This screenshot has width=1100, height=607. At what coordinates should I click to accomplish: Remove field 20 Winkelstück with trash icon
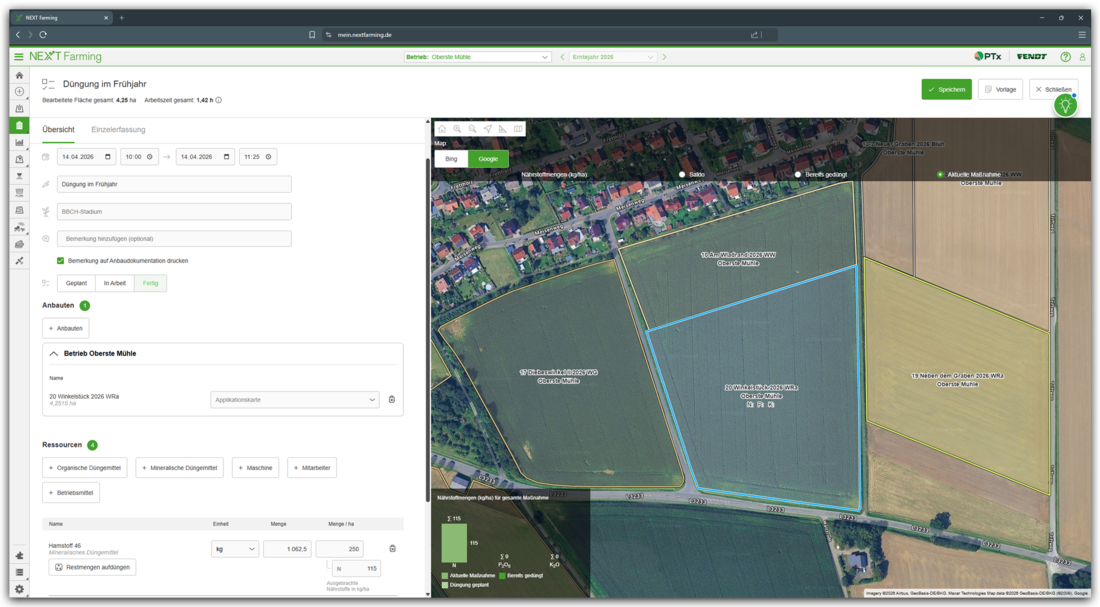[x=392, y=399]
